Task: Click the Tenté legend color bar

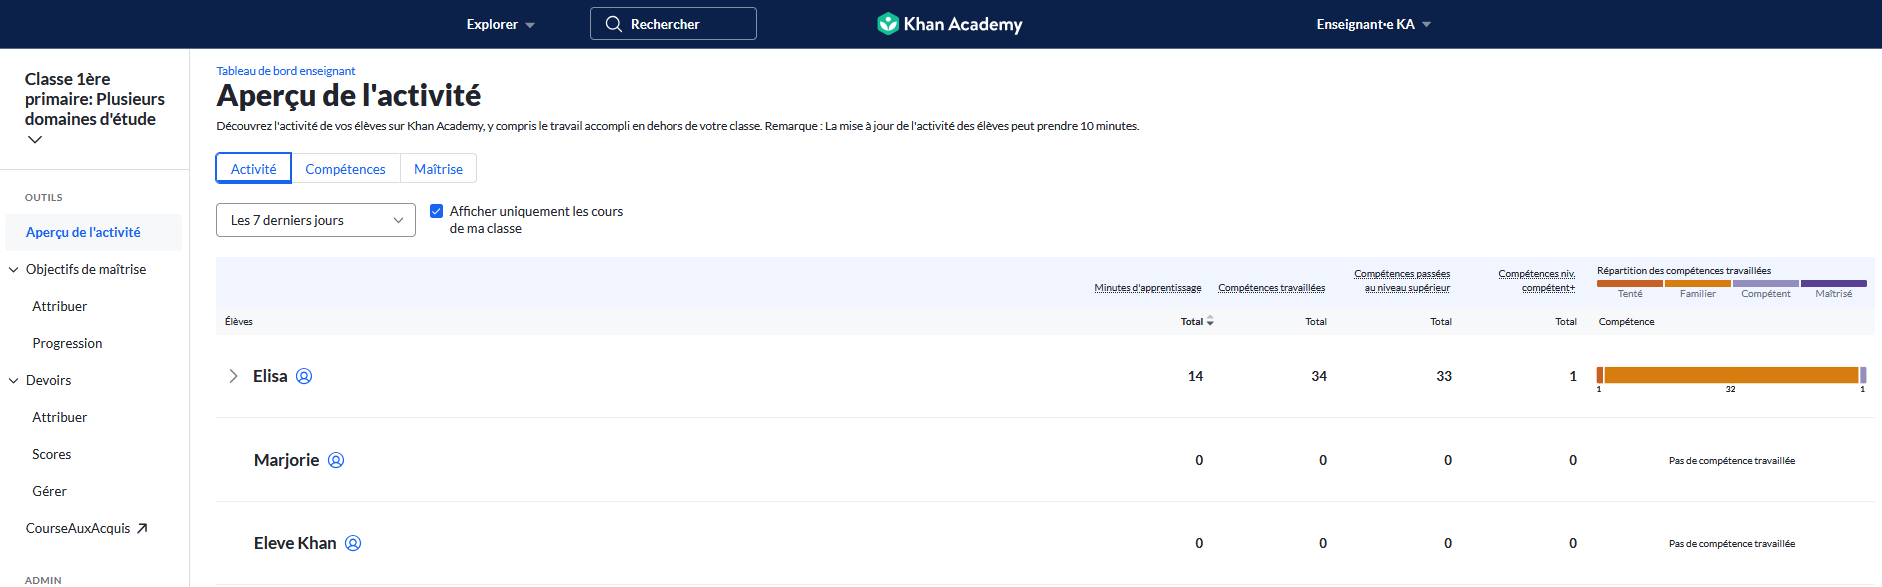Action: point(1630,283)
